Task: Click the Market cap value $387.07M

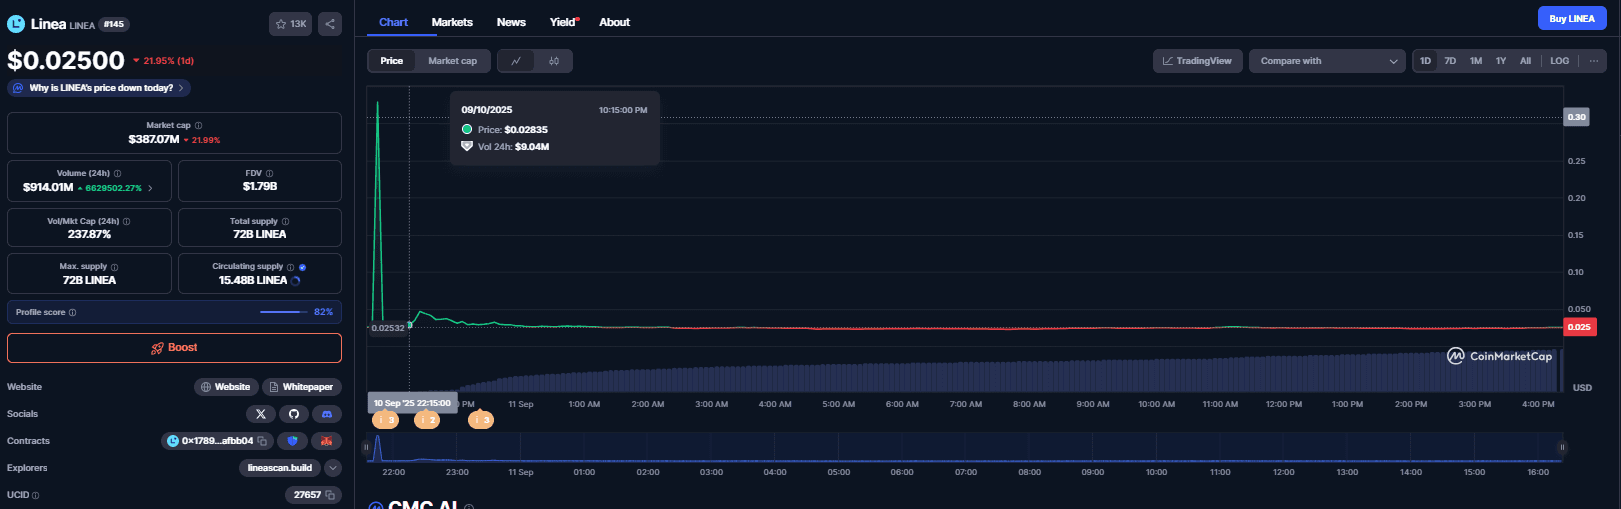Action: [154, 140]
